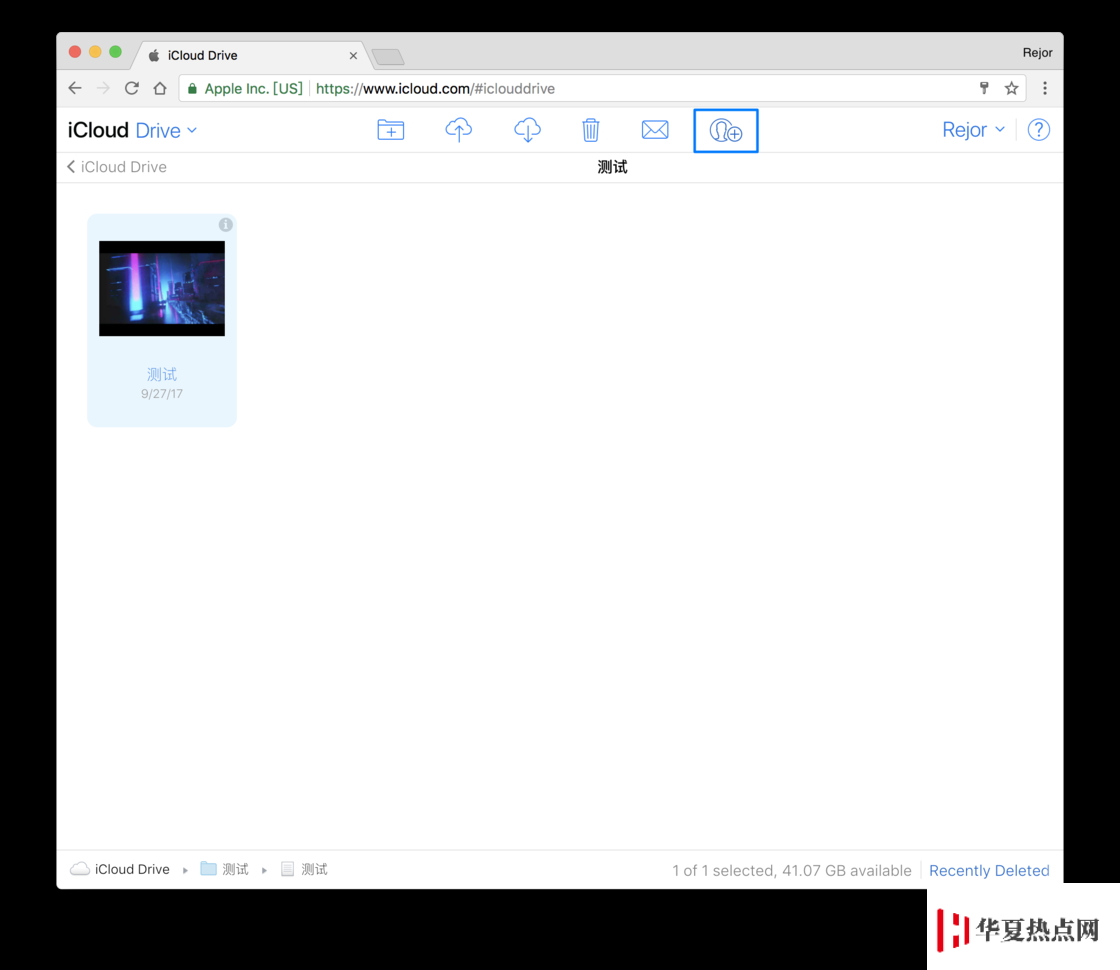
Task: Open the help question mark icon
Action: [x=1038, y=130]
